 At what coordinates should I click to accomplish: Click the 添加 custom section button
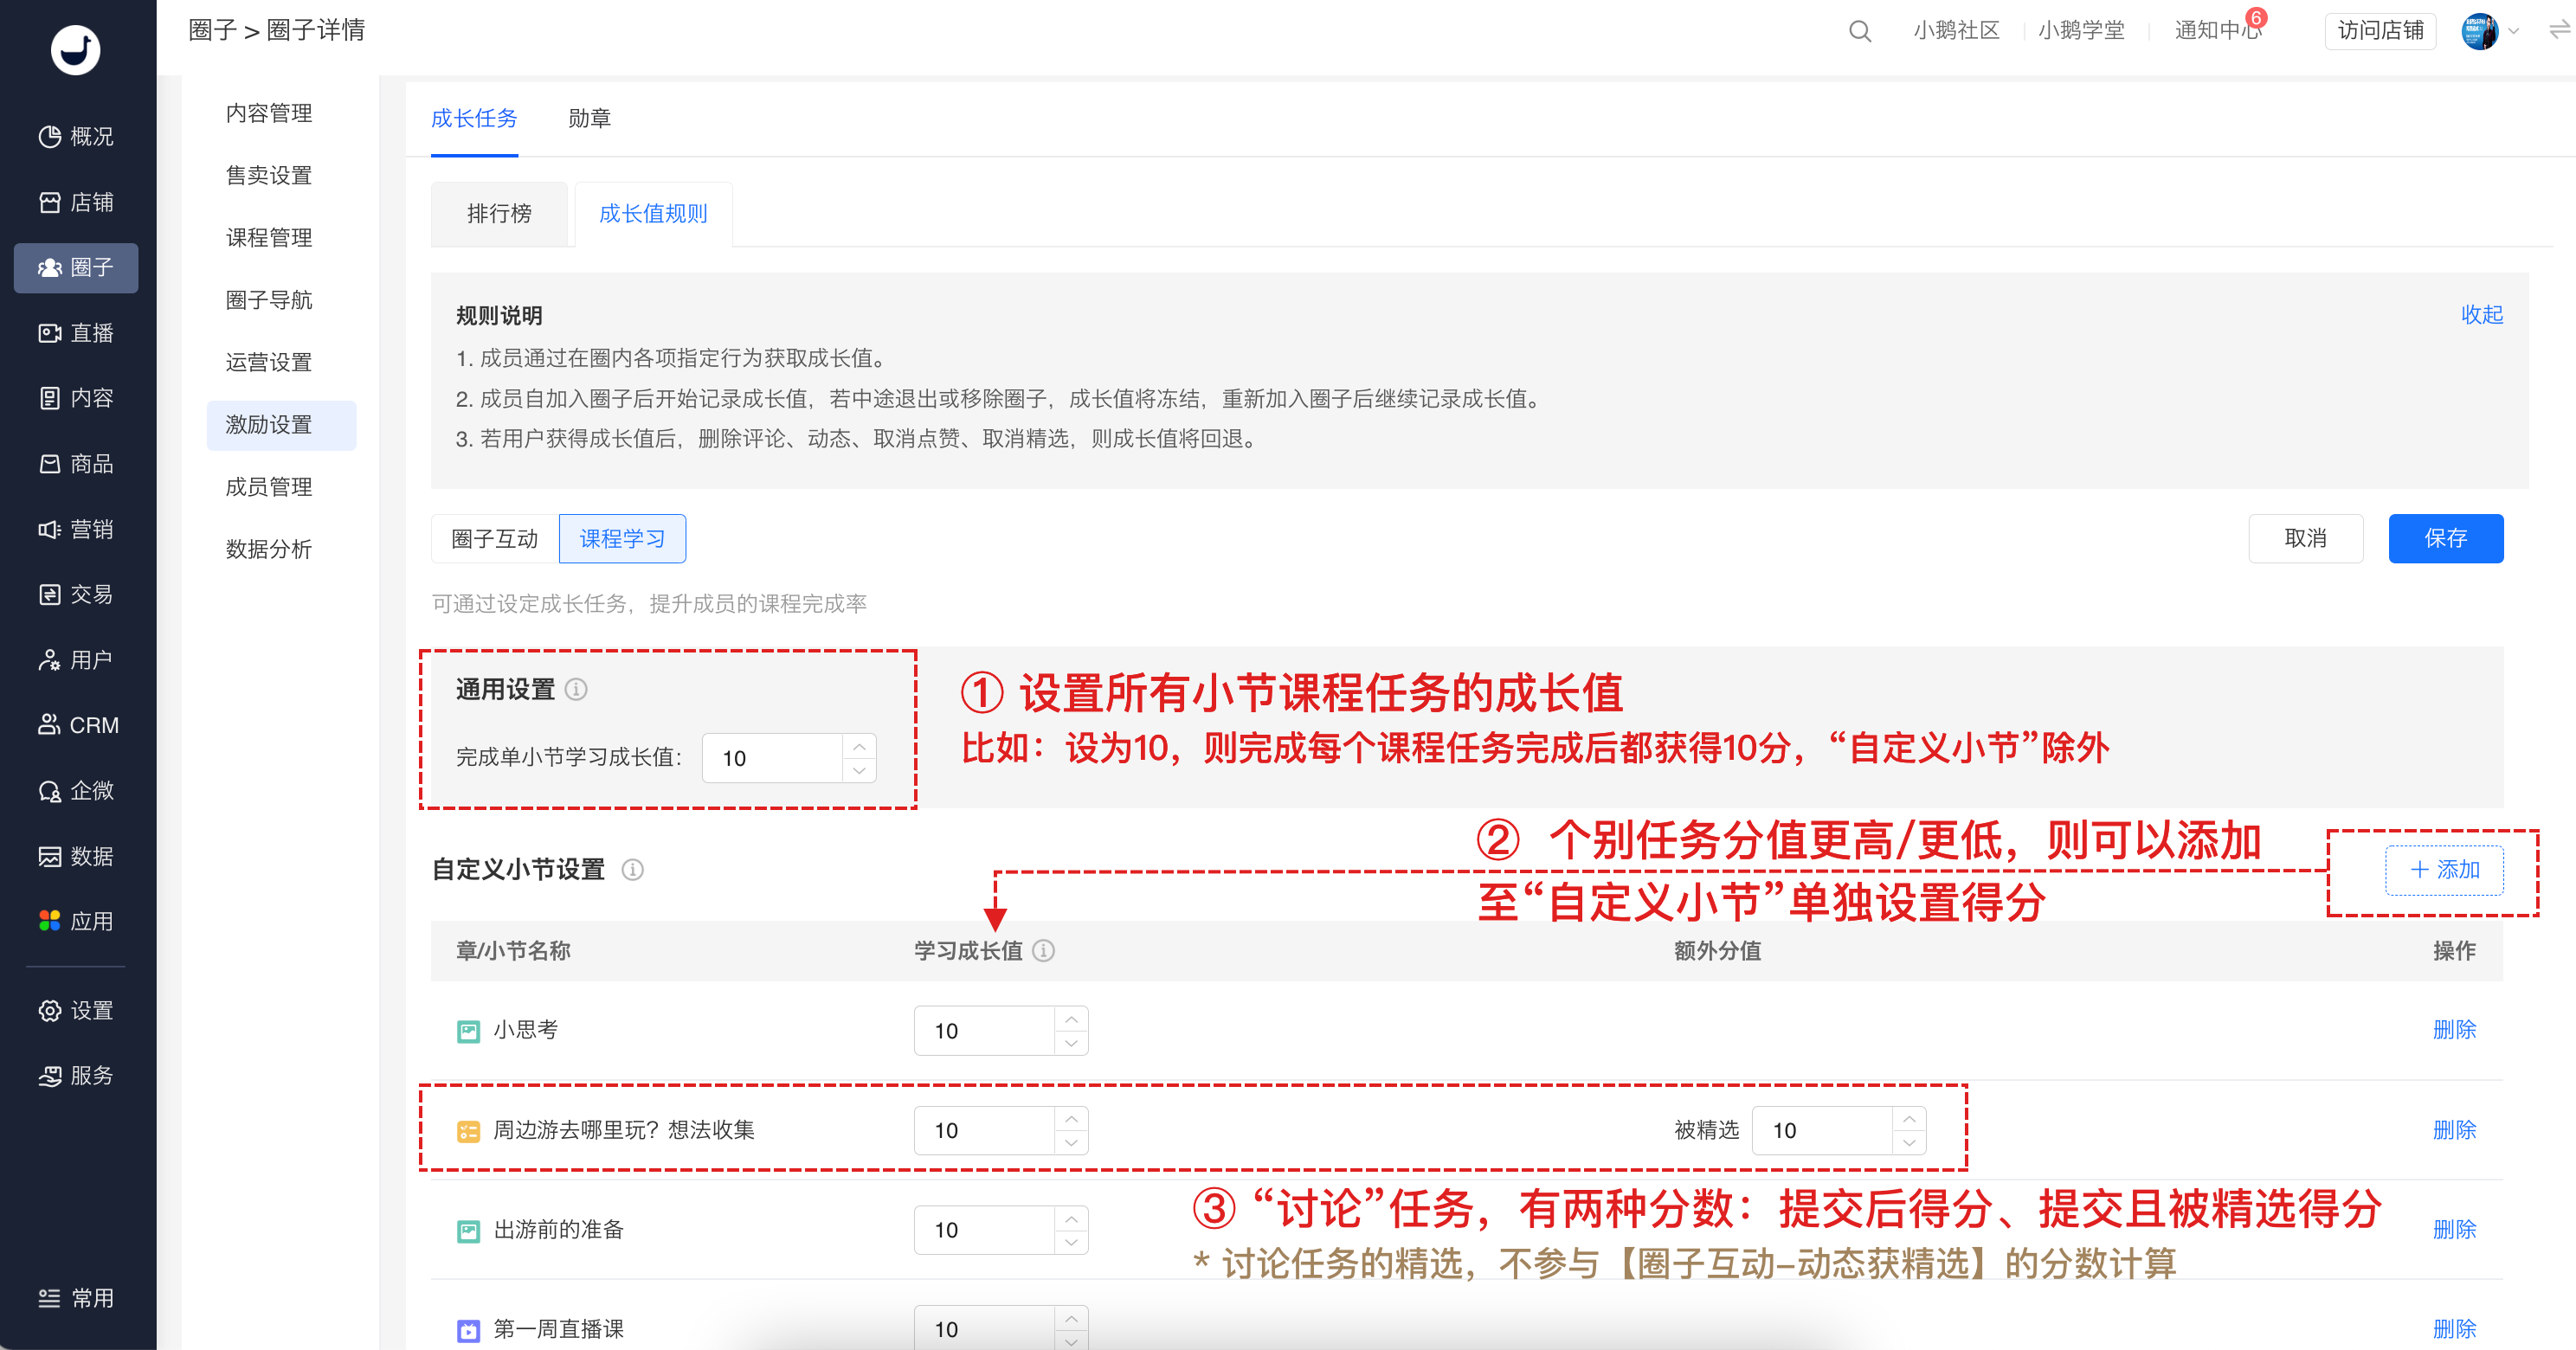pyautogui.click(x=2444, y=869)
